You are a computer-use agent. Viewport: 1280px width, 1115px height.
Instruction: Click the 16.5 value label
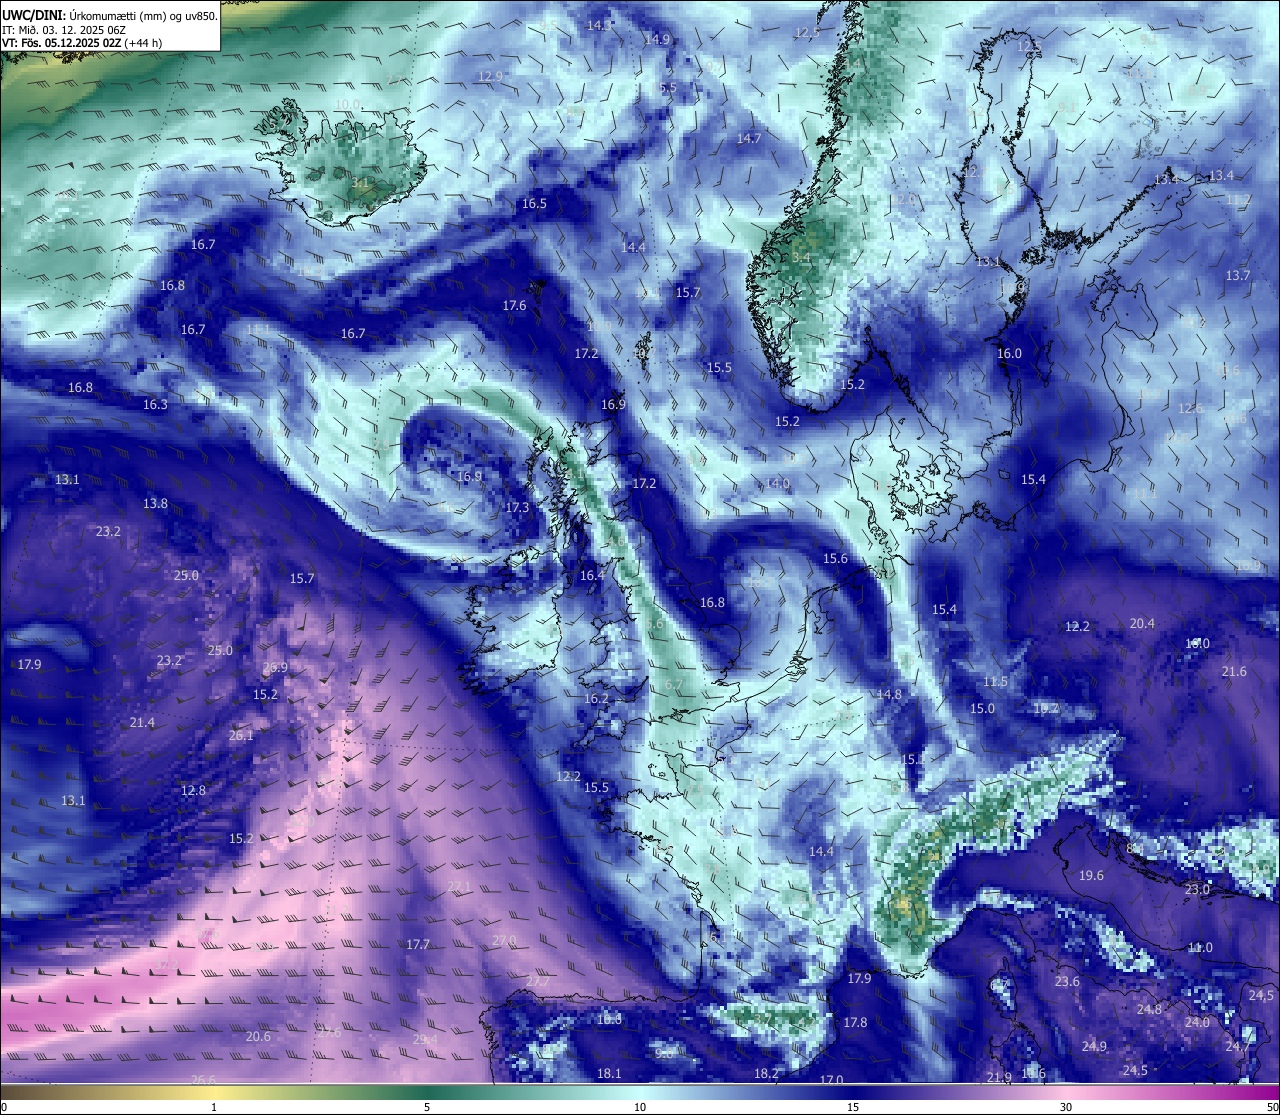coord(534,203)
